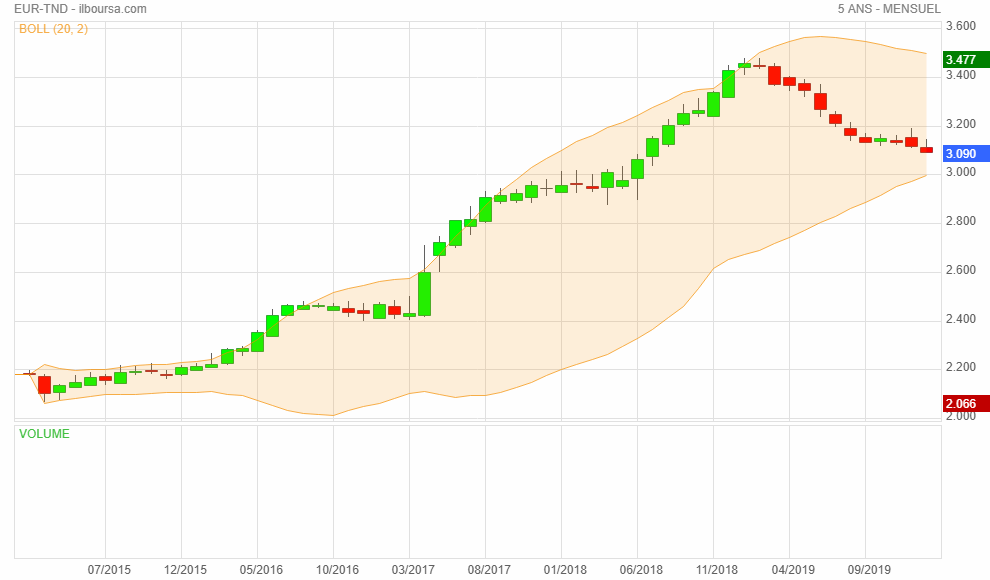Click the EUR-TND - ilboursa.com chart title

80,9
